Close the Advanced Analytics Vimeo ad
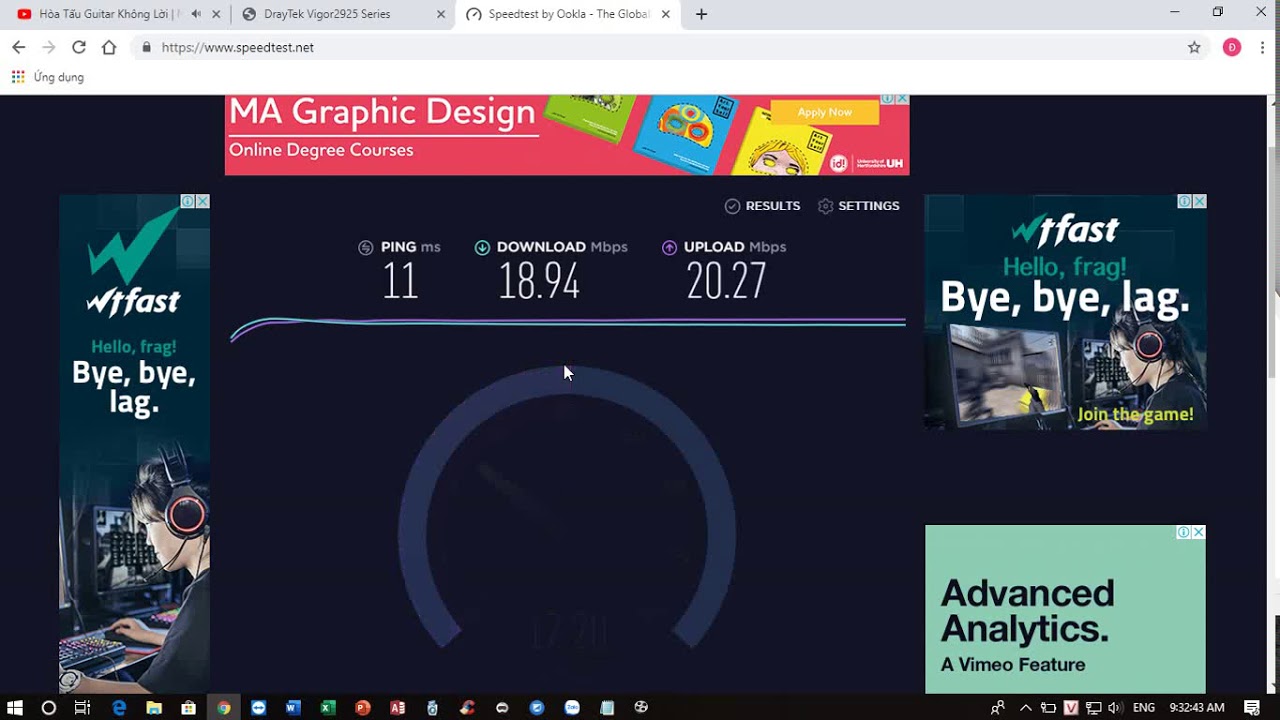The width and height of the screenshot is (1280, 720). pyautogui.click(x=1199, y=532)
